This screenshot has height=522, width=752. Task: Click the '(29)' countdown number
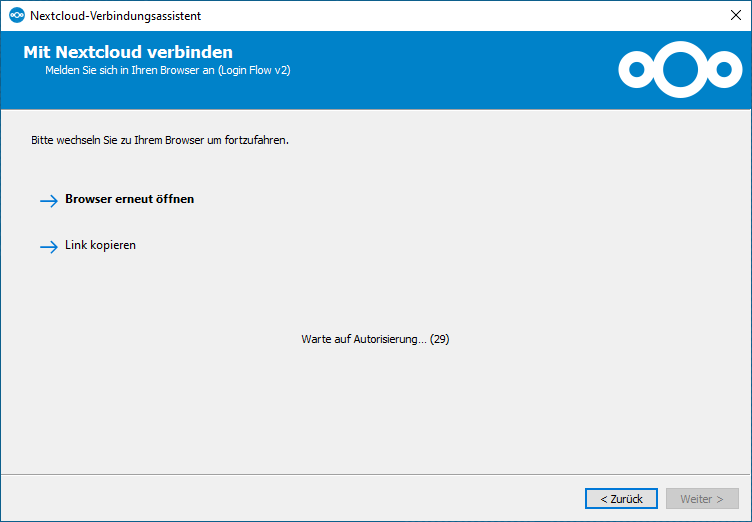tap(440, 339)
